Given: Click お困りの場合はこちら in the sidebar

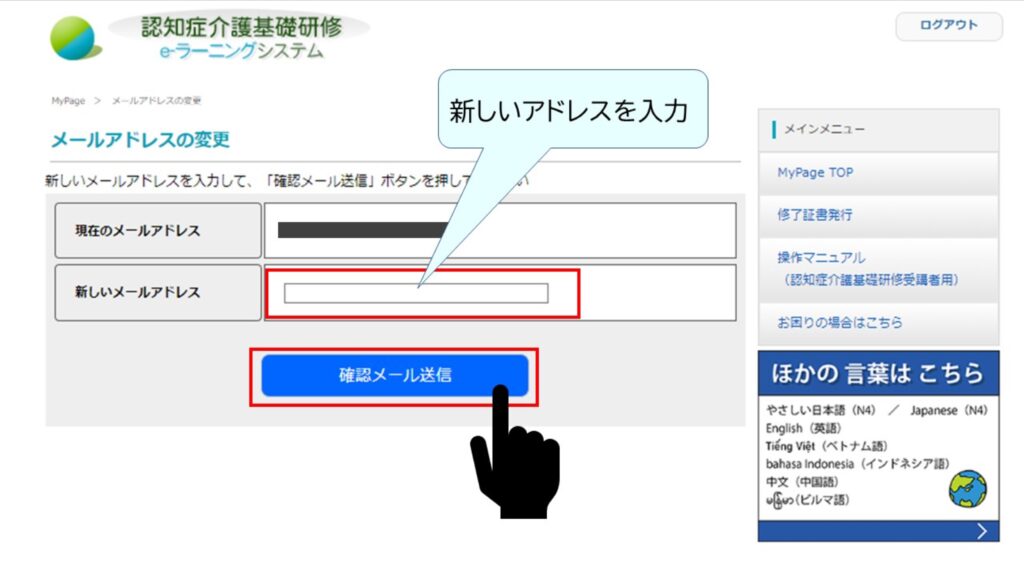Looking at the screenshot, I should (841, 323).
